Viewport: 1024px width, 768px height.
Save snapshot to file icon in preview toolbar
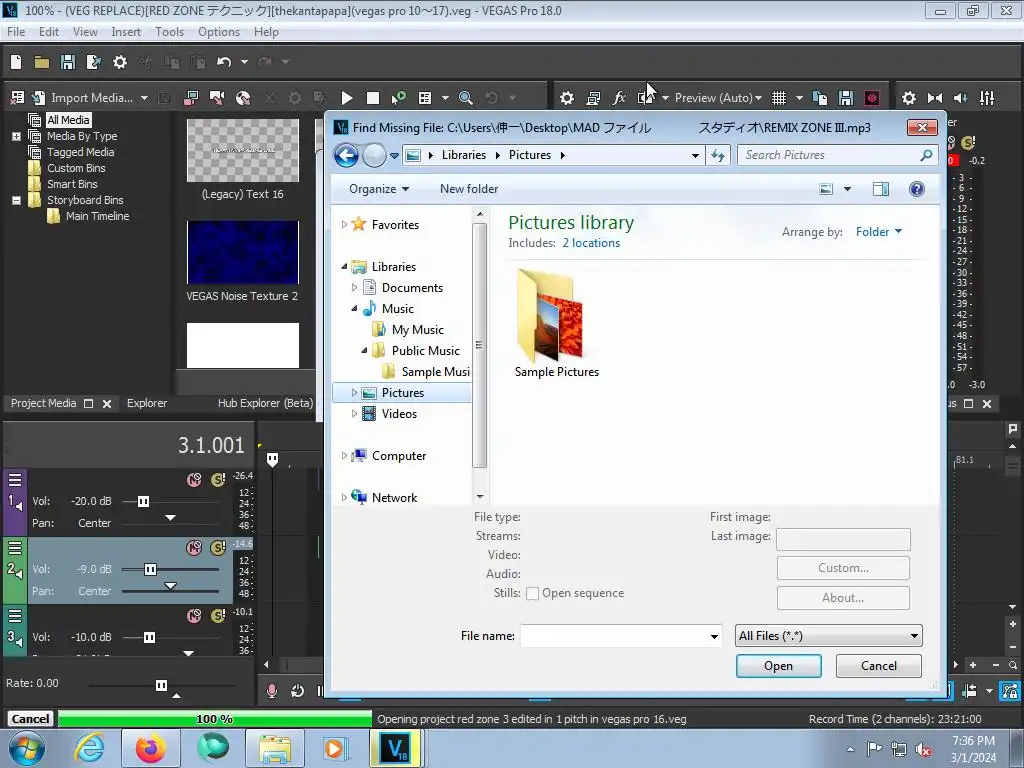(x=846, y=98)
